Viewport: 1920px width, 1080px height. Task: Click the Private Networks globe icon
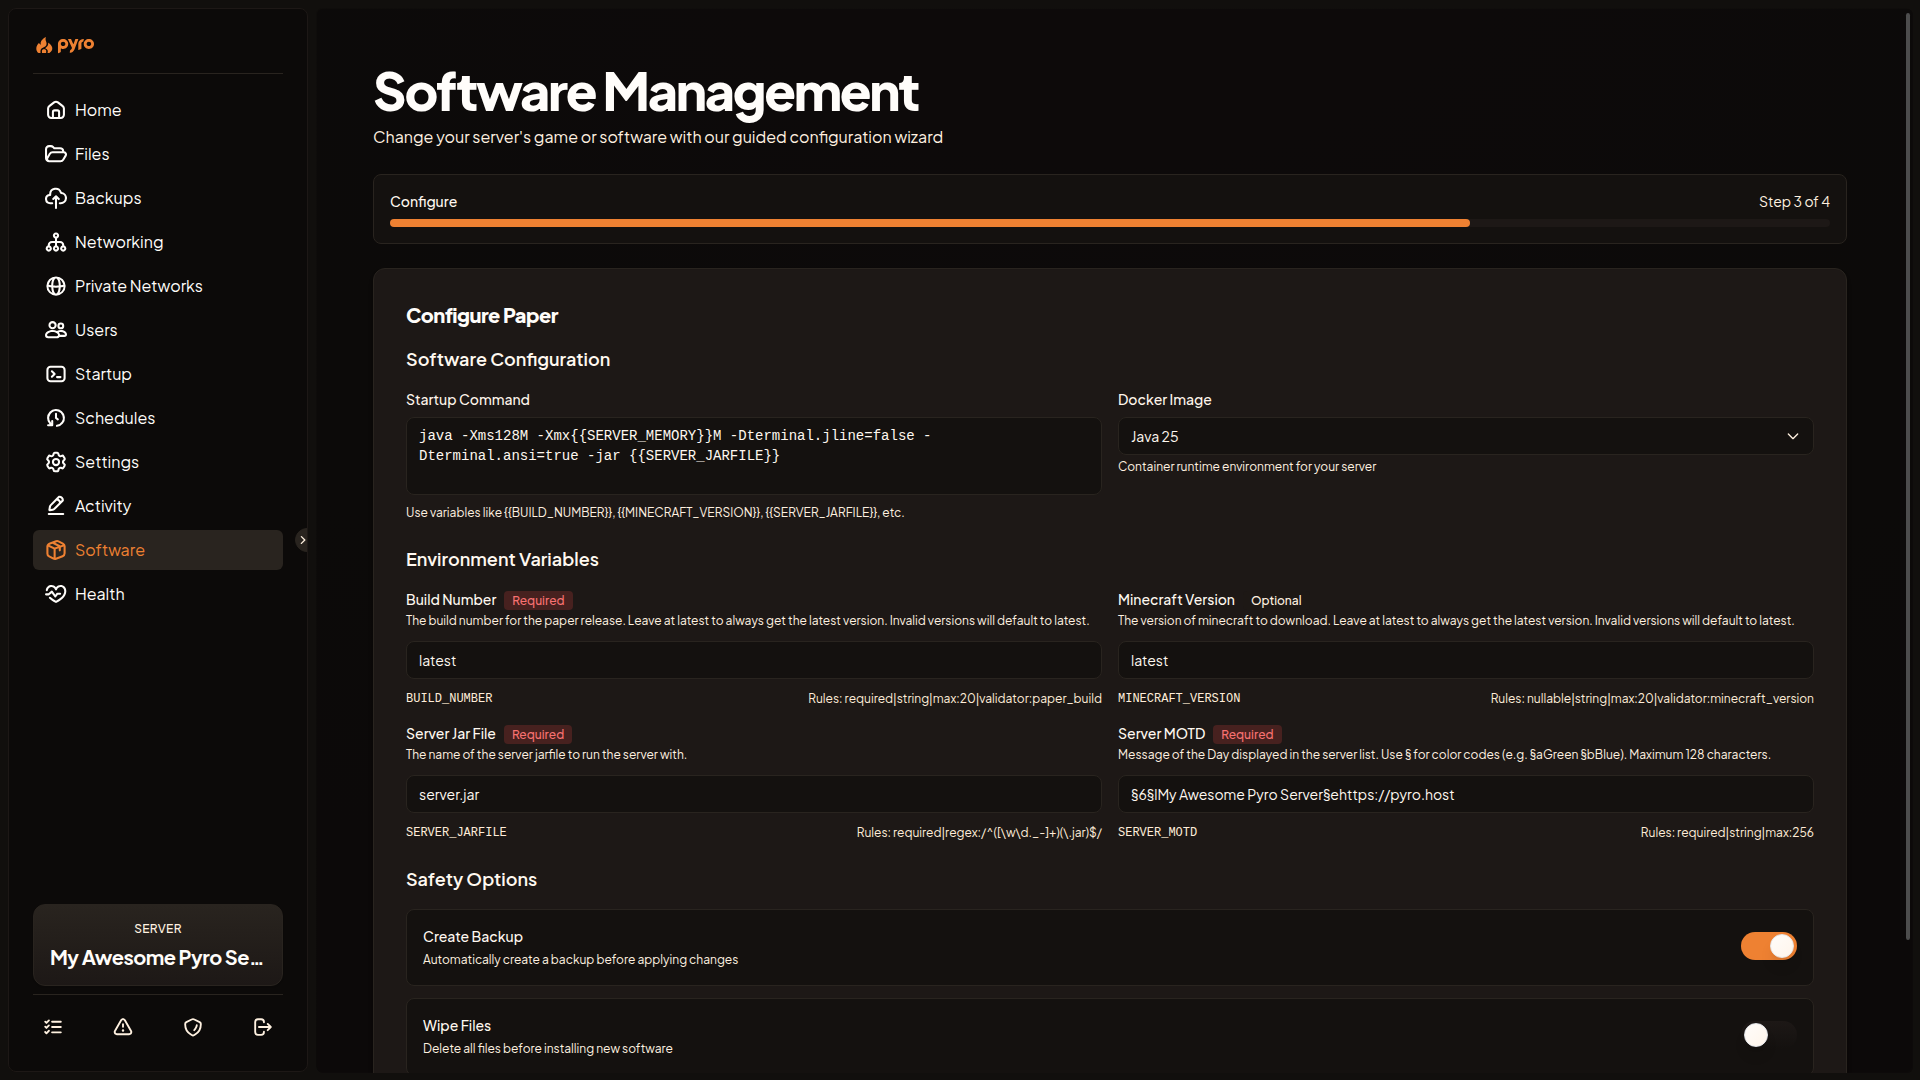tap(56, 286)
